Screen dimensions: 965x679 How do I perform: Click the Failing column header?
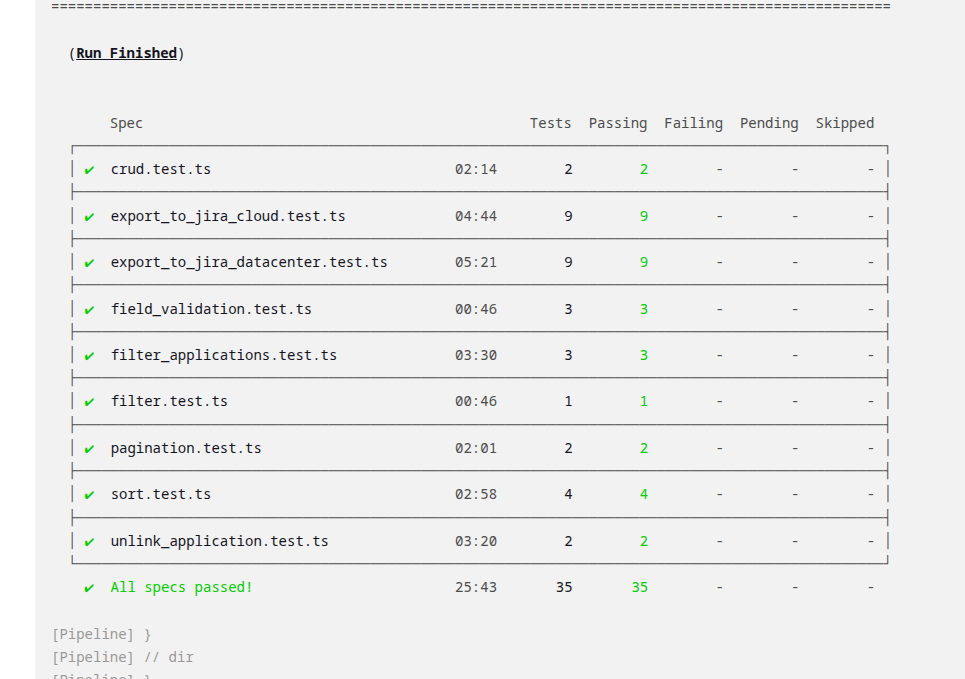[693, 123]
